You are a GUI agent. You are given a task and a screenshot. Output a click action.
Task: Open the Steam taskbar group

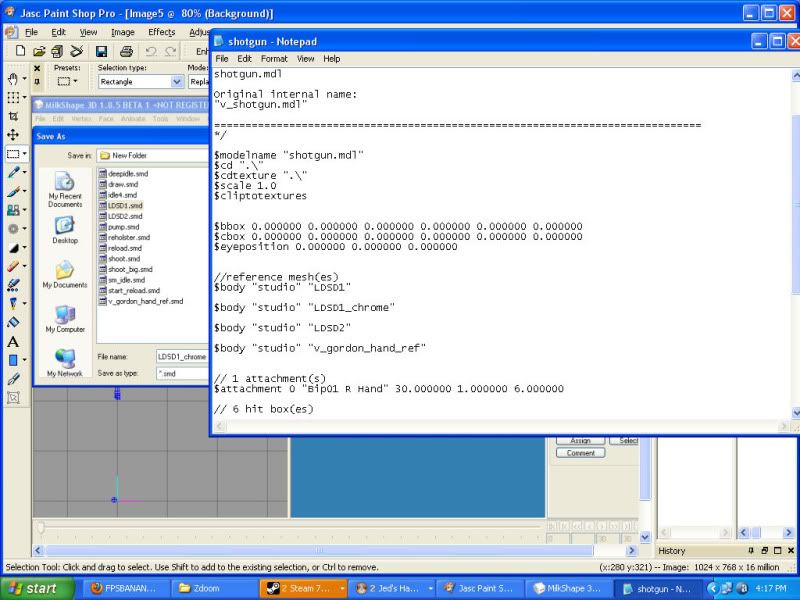[304, 588]
